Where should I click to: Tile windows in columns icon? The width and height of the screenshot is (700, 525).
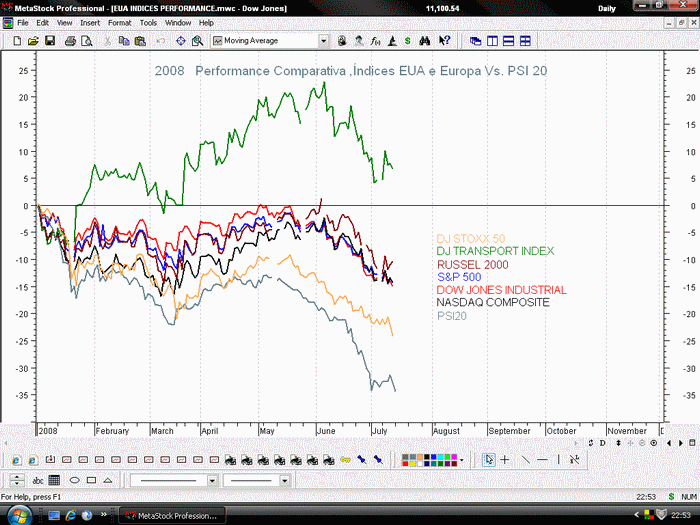point(492,41)
